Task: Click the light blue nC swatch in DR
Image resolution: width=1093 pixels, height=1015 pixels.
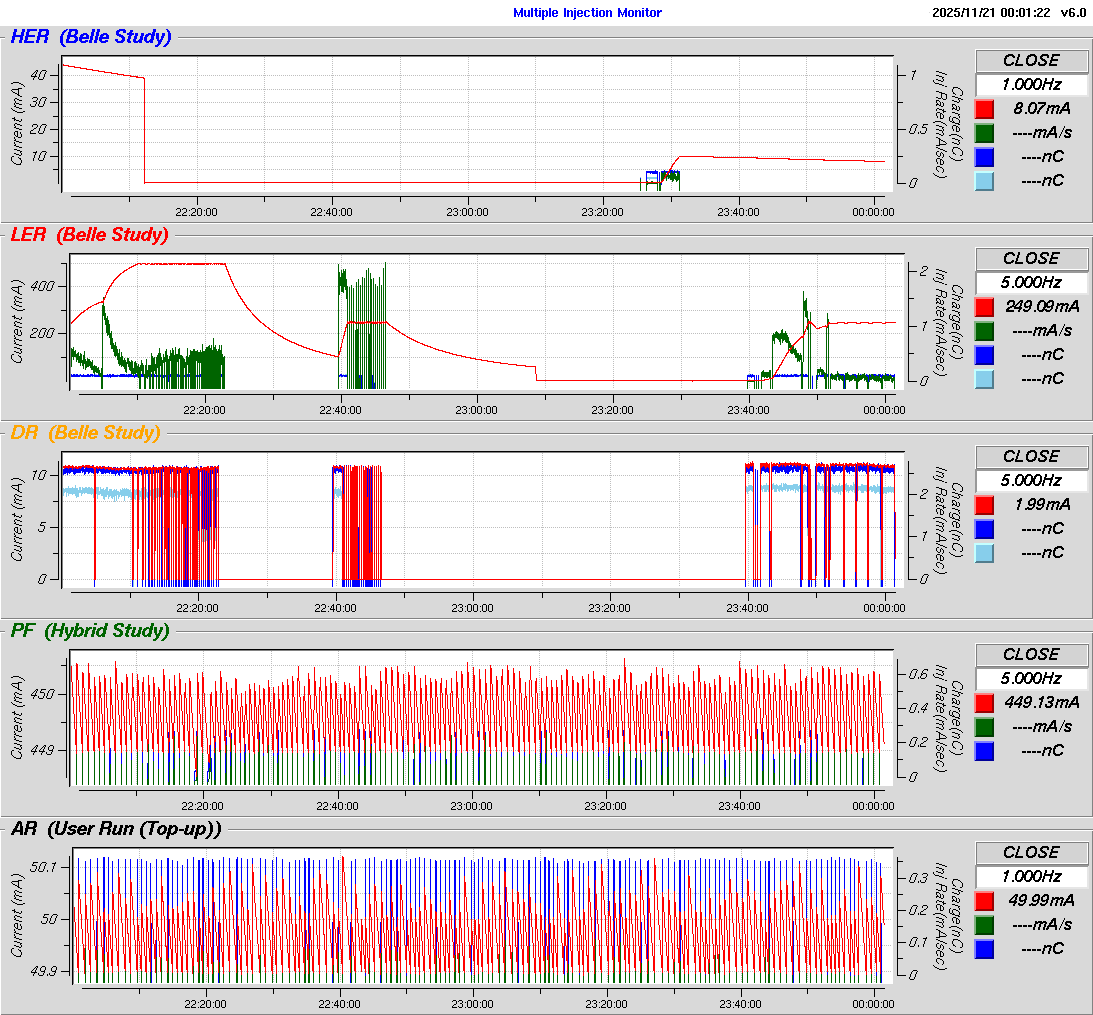Action: click(985, 553)
